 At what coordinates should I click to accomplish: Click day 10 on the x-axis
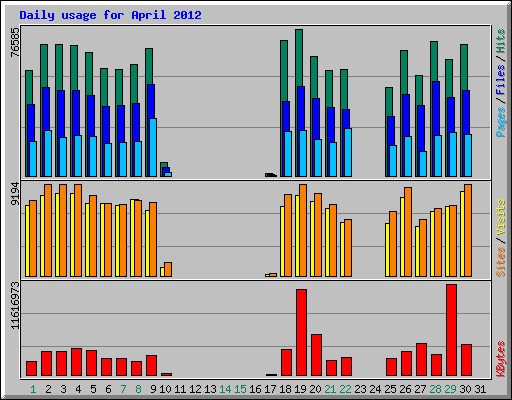(x=165, y=389)
